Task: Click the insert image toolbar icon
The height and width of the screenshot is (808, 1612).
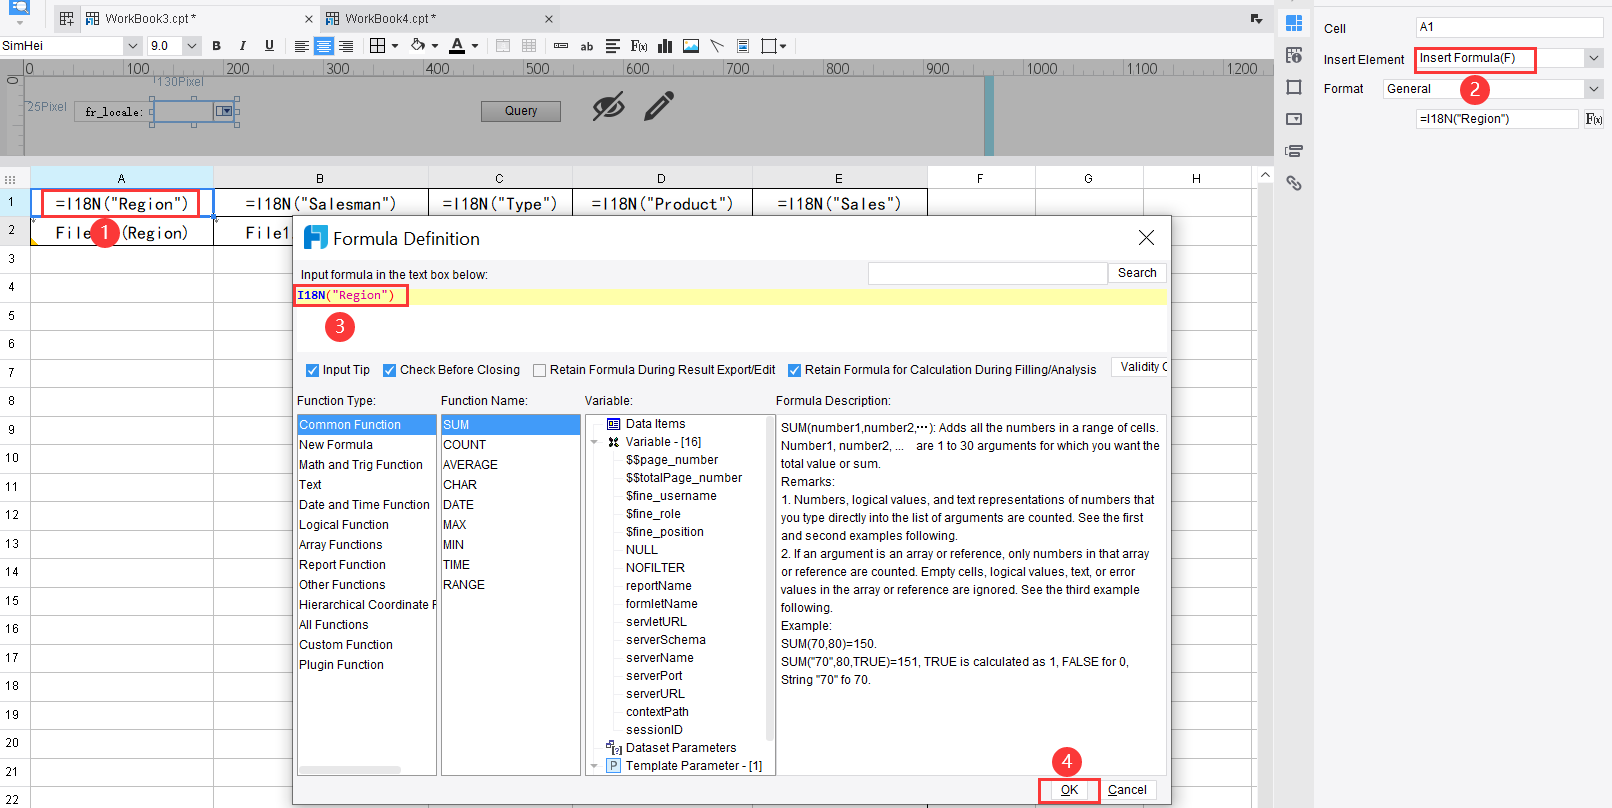Action: [691, 46]
